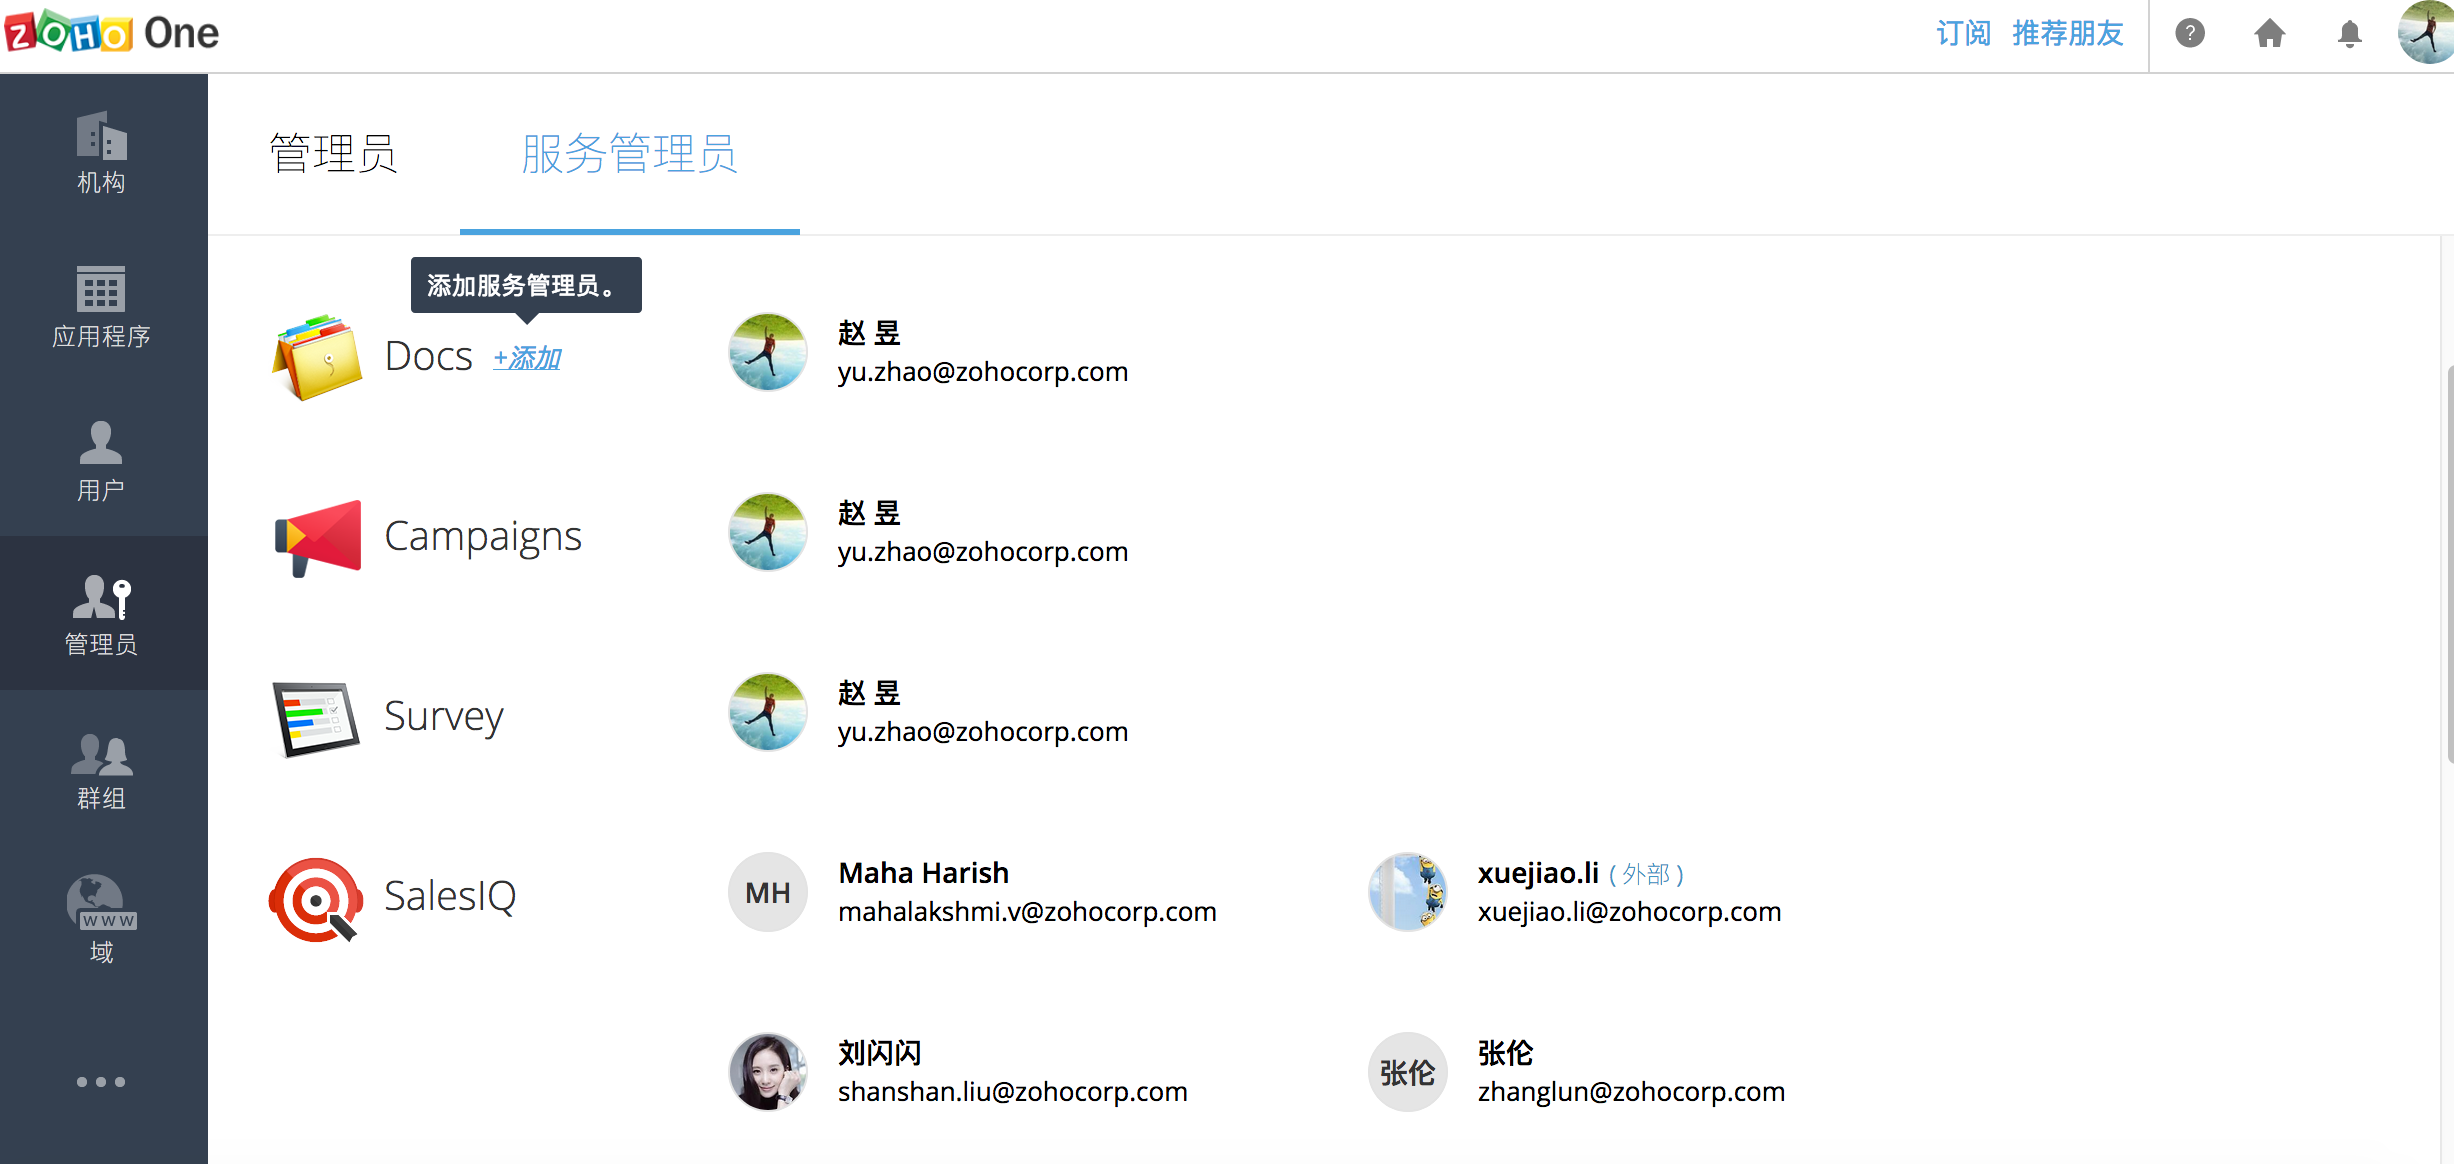Expand the three-dot more menu in sidebar

101,1082
